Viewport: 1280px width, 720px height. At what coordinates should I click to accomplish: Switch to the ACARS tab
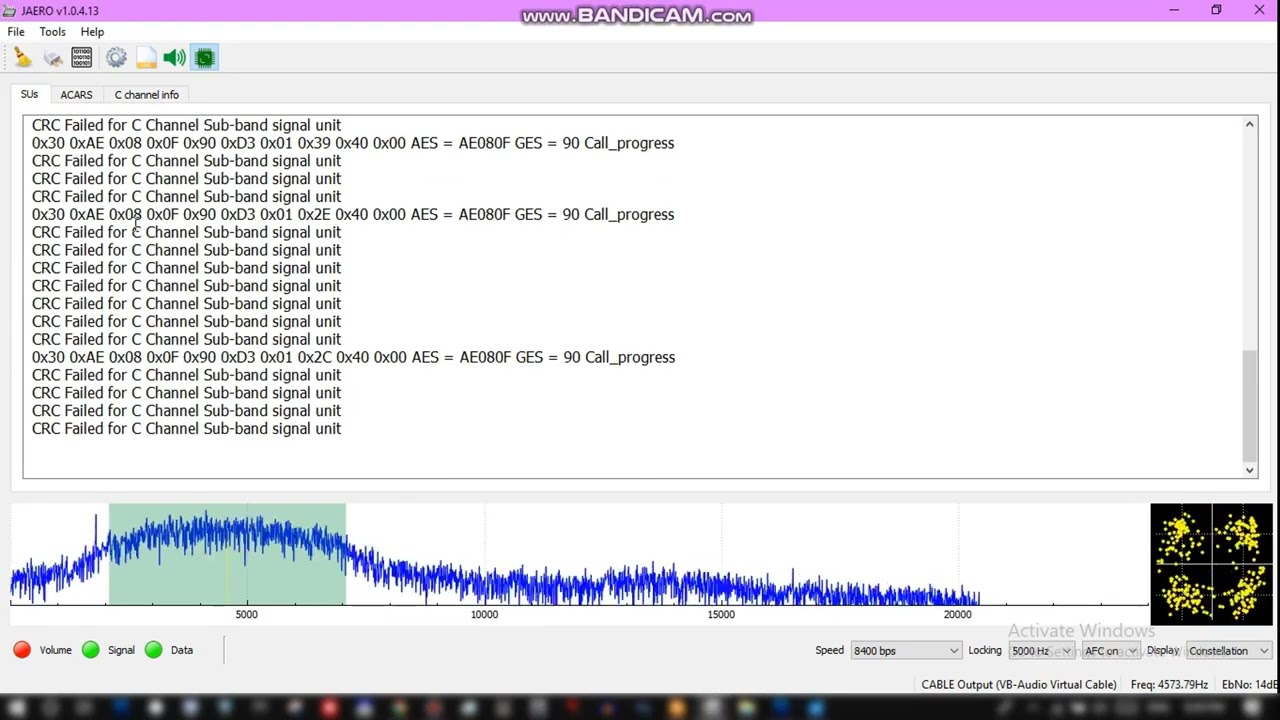[x=76, y=95]
